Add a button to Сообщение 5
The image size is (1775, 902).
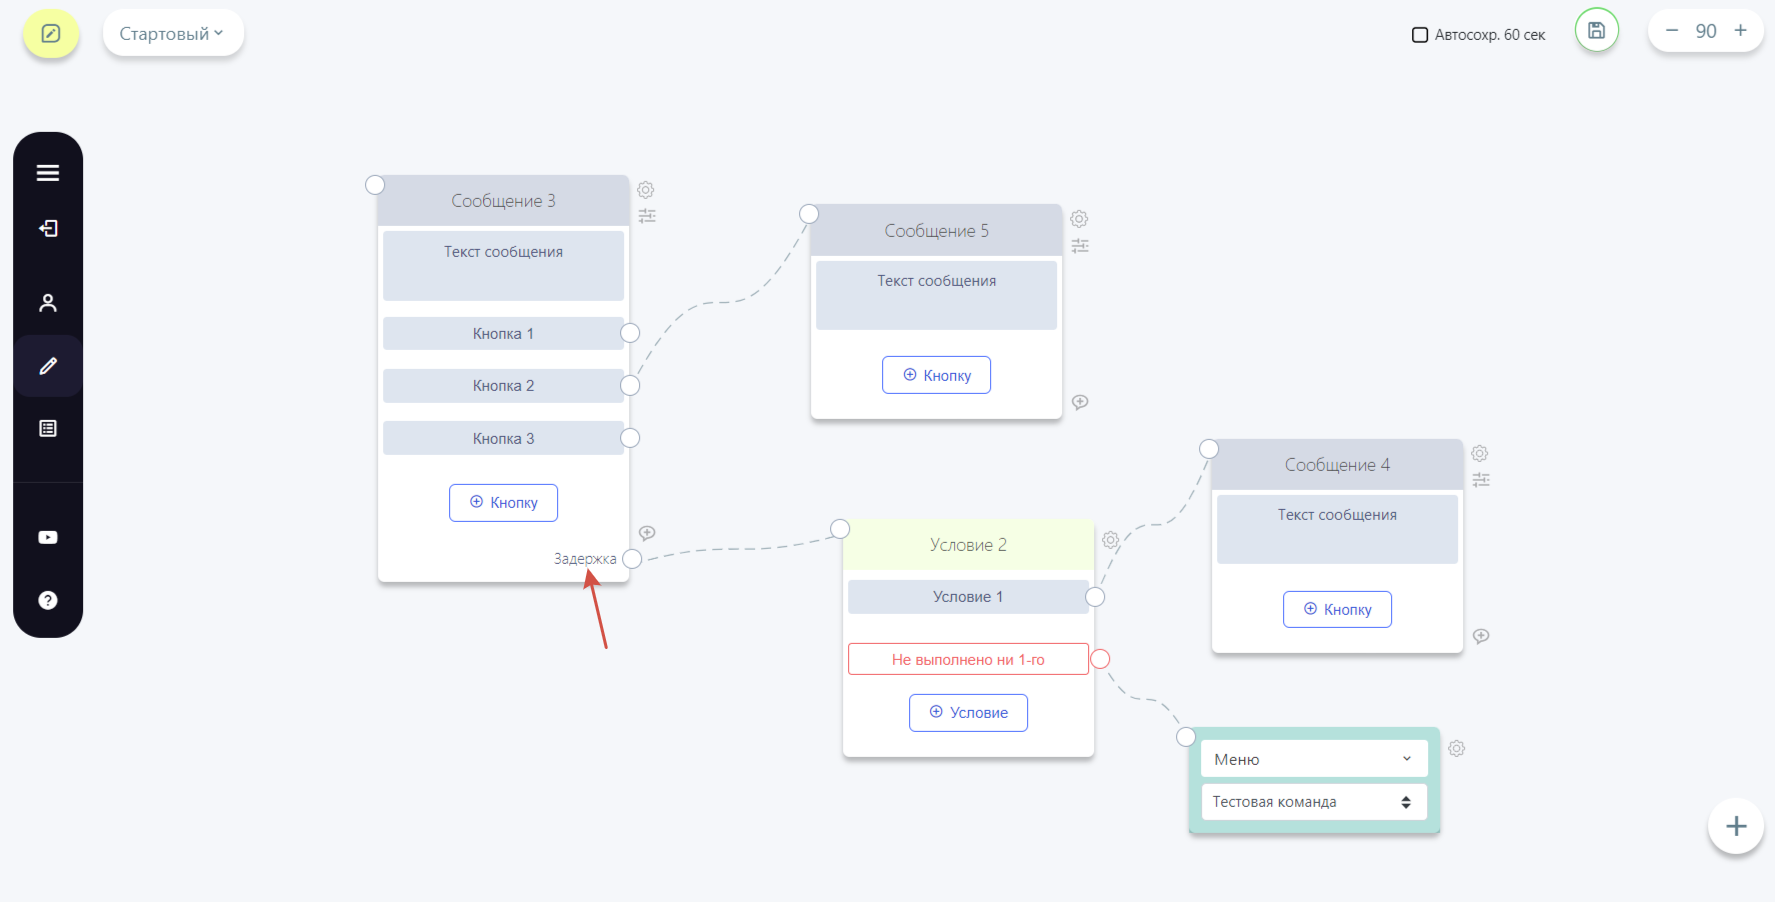point(936,375)
